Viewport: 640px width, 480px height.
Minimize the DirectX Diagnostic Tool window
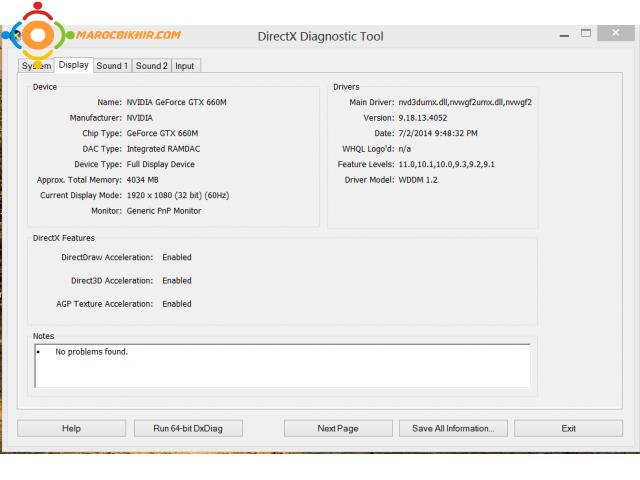(564, 35)
